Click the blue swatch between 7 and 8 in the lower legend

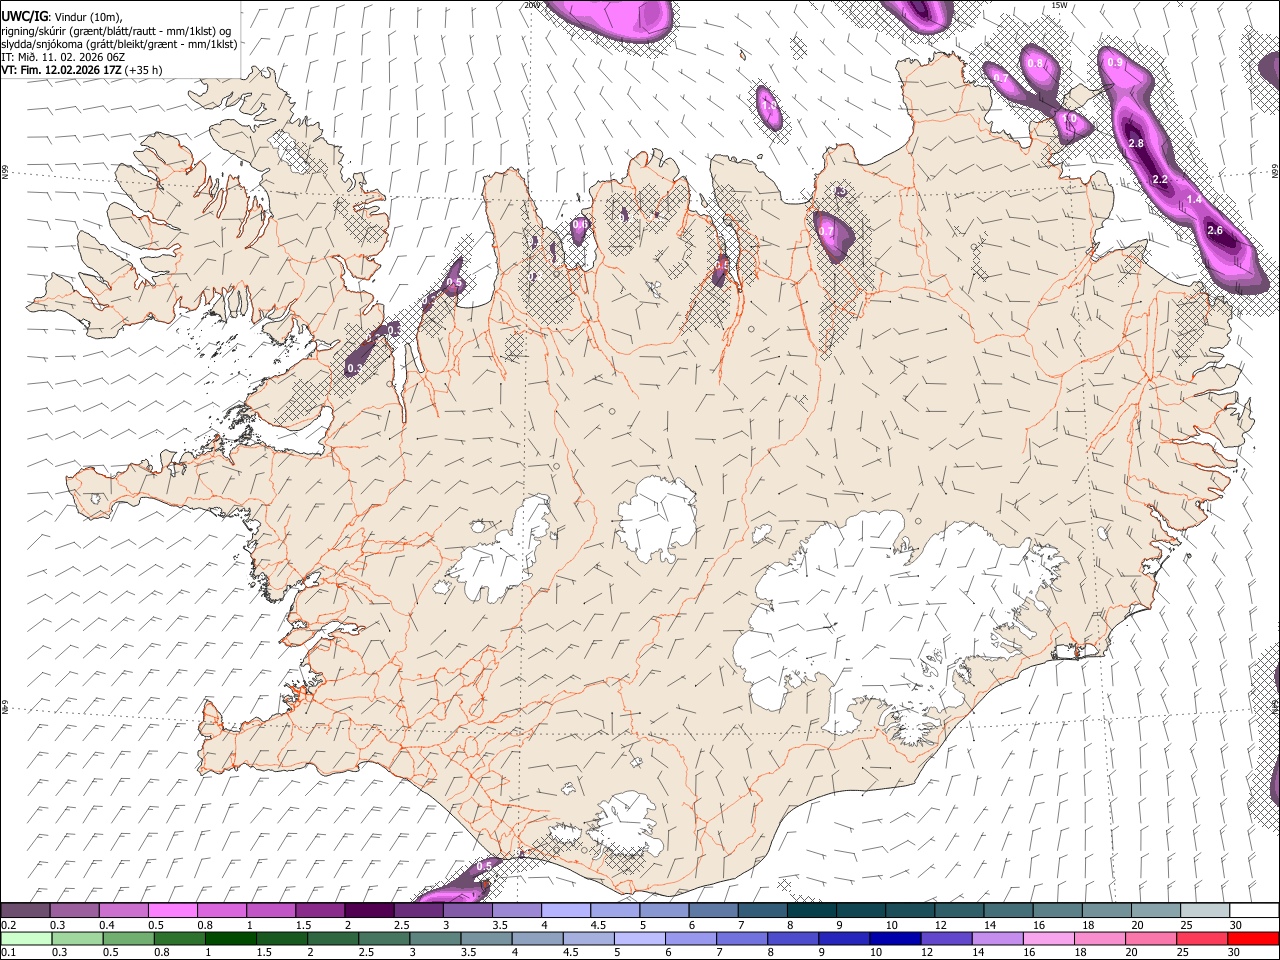[741, 938]
